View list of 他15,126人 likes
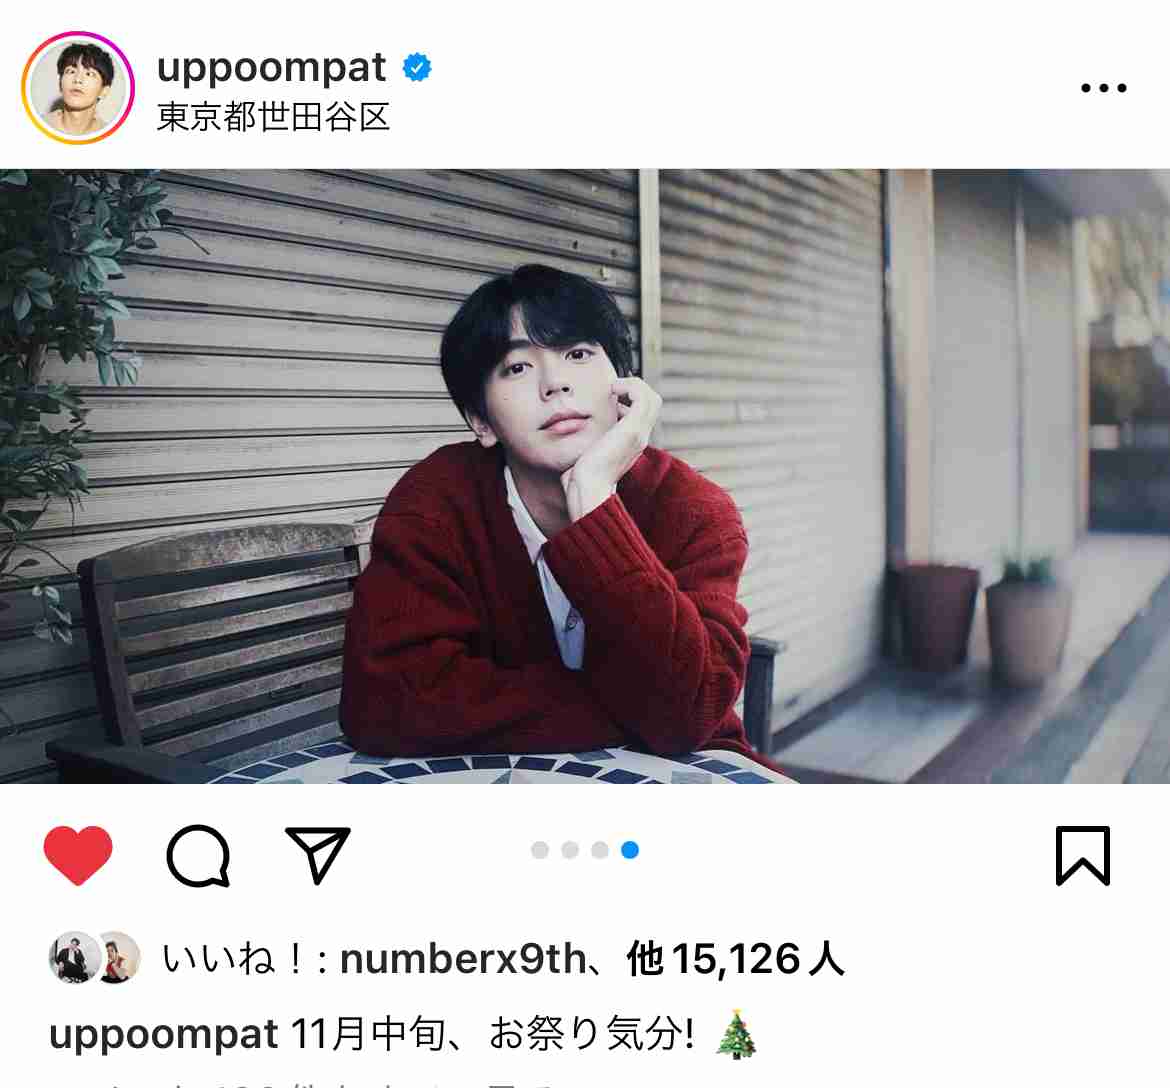 point(735,959)
